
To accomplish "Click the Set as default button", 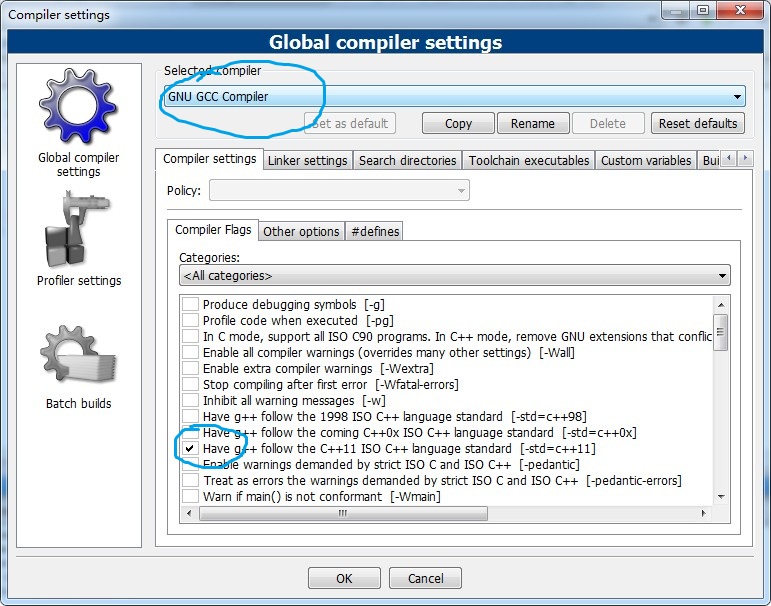I will (350, 123).
